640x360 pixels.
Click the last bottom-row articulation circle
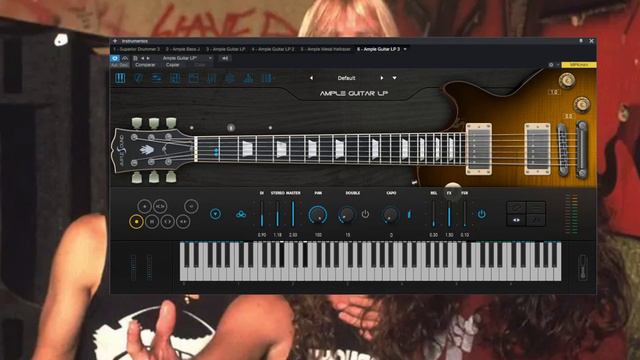point(183,222)
